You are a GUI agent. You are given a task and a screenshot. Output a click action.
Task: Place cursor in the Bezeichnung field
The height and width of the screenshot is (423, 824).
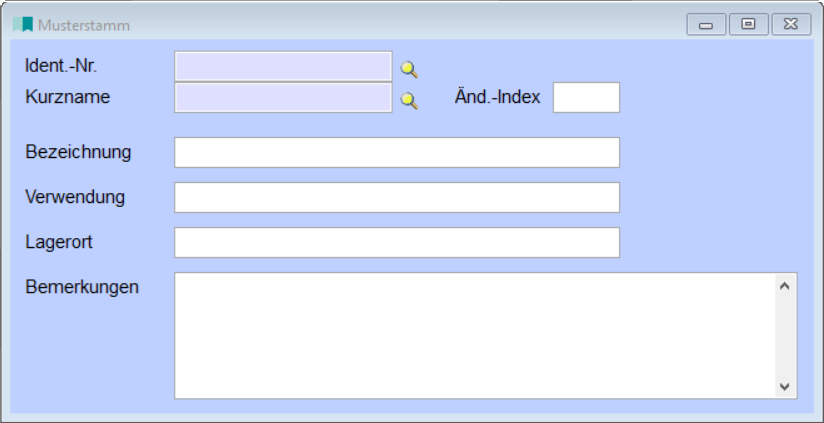tap(396, 153)
